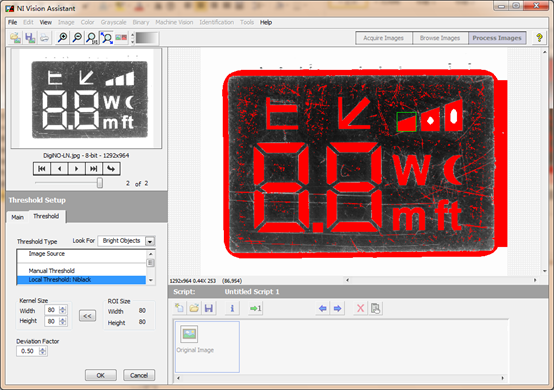
Task: Select Local Threshold: Niblack in the list
Action: [81, 280]
